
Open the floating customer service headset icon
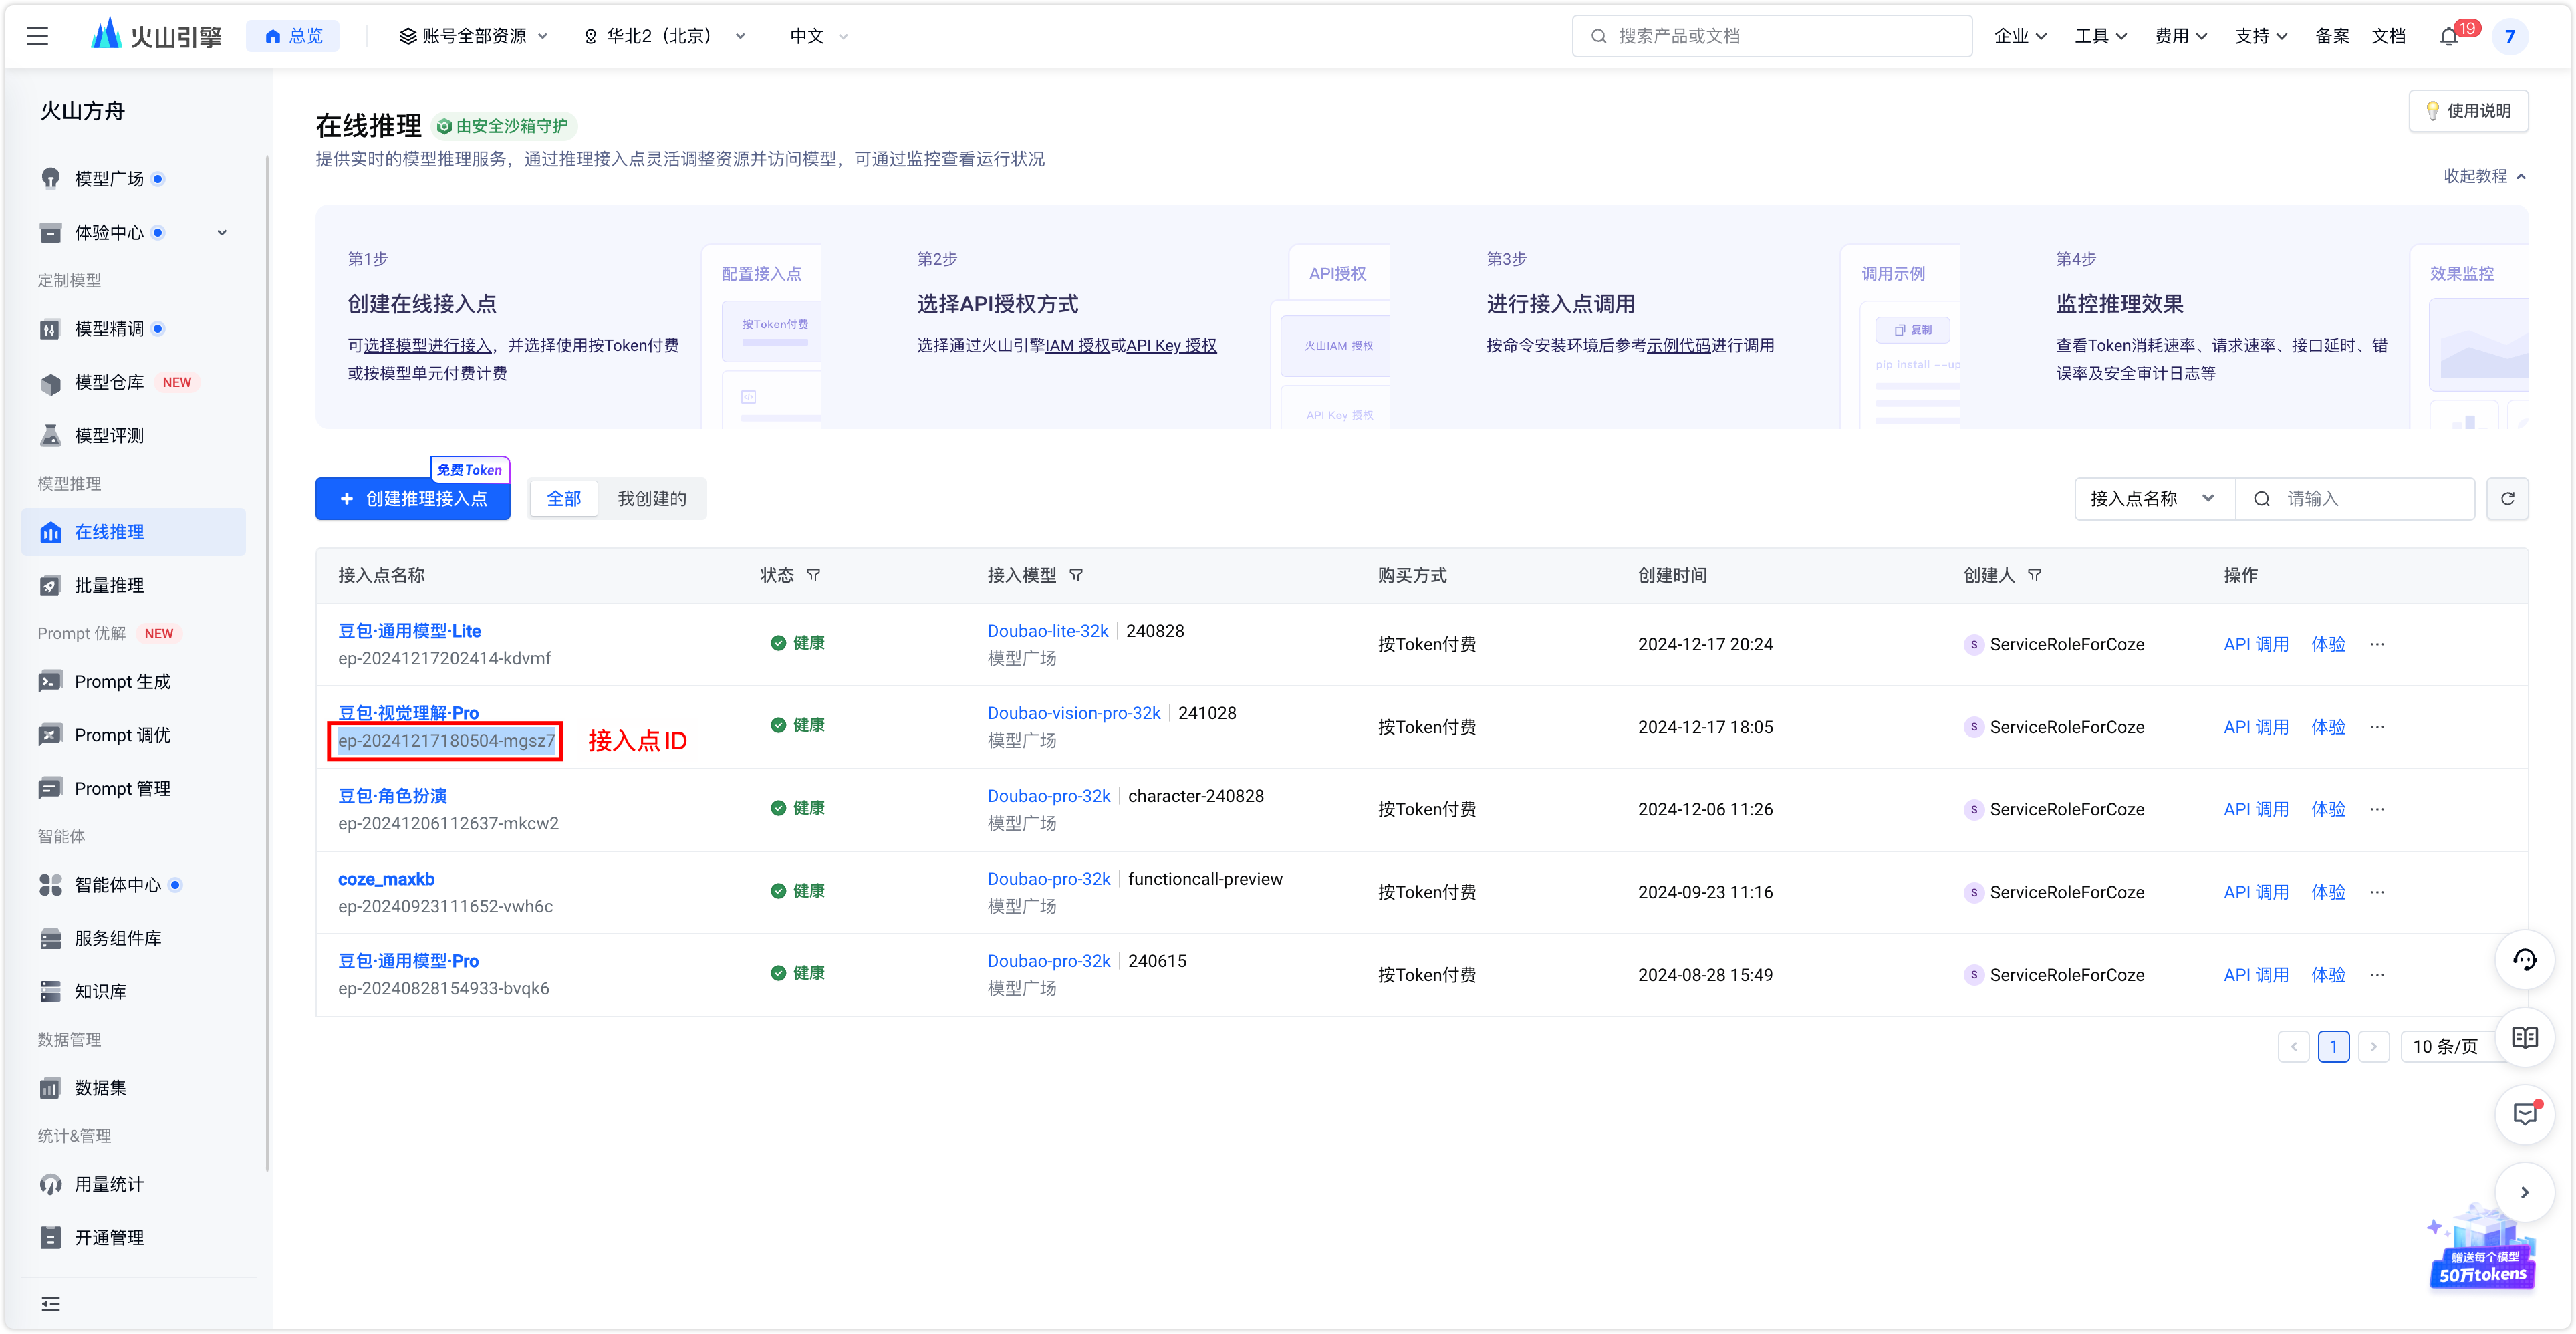2524,959
